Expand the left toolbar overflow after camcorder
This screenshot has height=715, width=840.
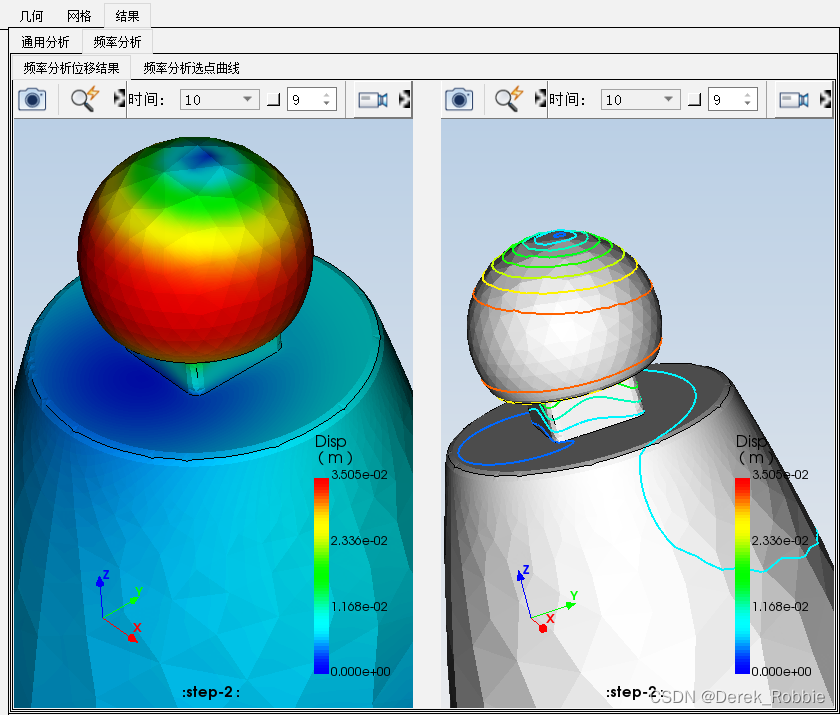405,99
